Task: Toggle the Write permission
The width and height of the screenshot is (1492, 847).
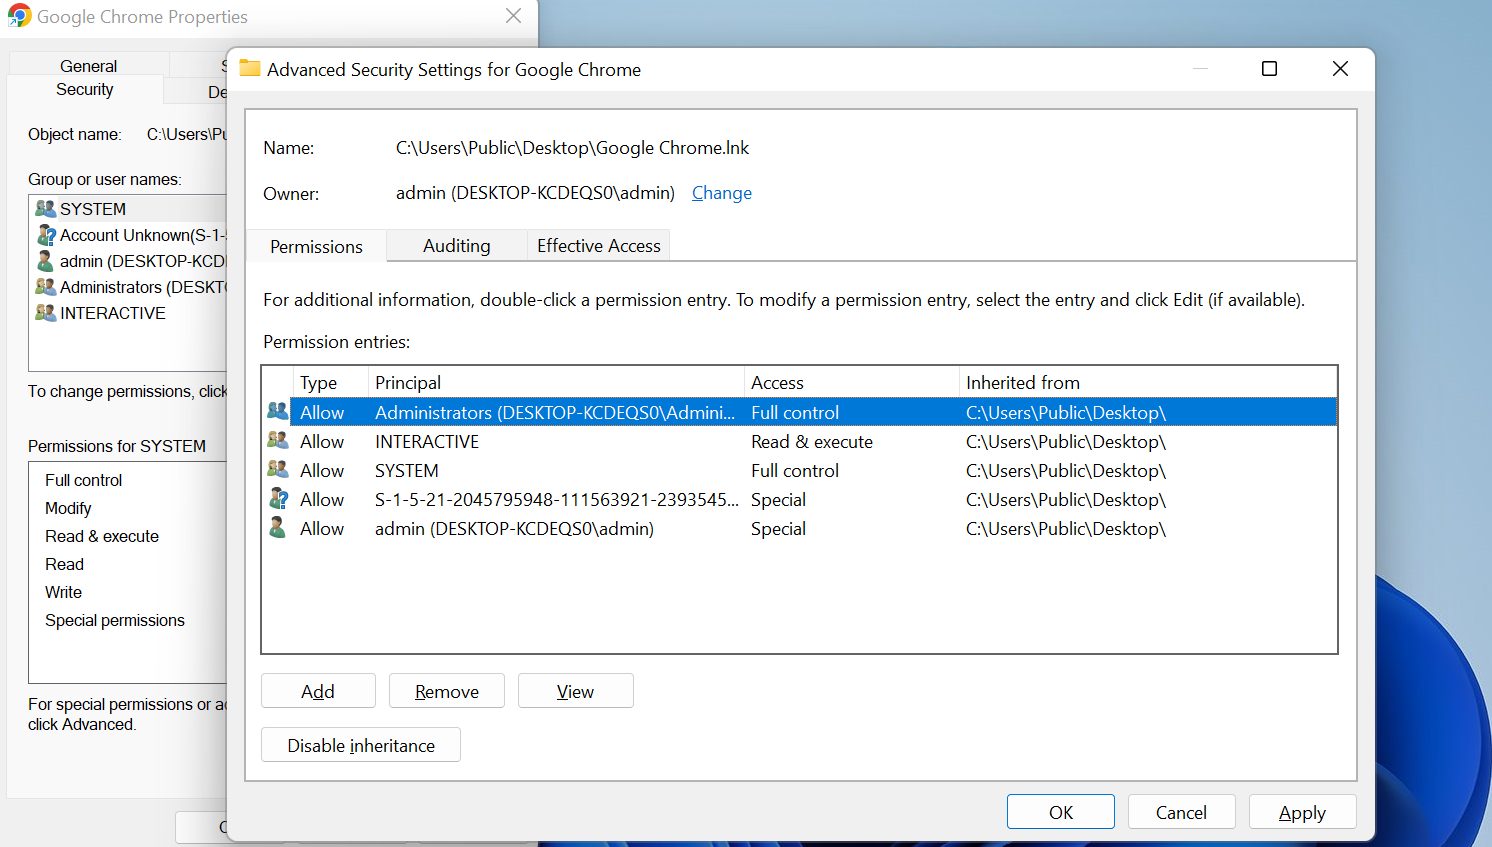Action: point(62,591)
